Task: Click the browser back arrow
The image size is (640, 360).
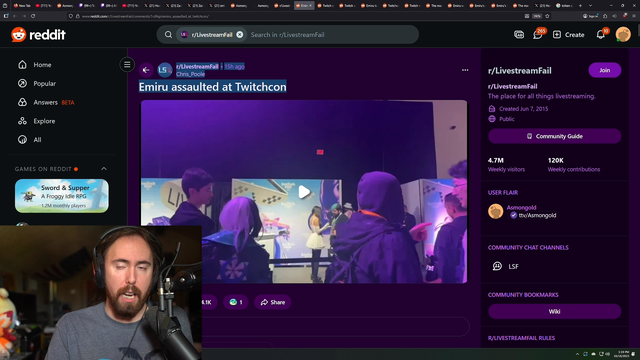Action: tap(15, 16)
